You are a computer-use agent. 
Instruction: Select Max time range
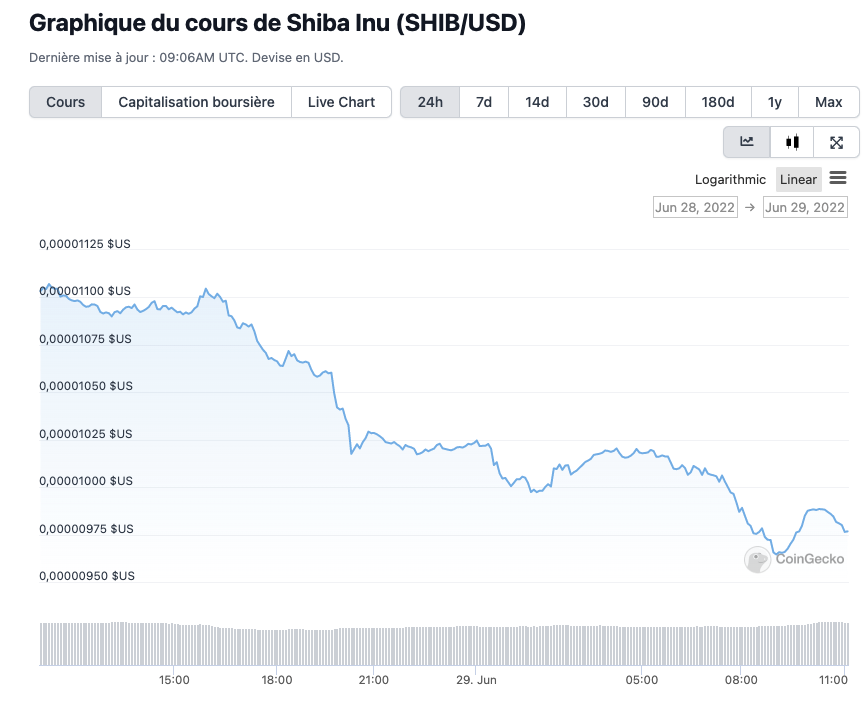(829, 102)
